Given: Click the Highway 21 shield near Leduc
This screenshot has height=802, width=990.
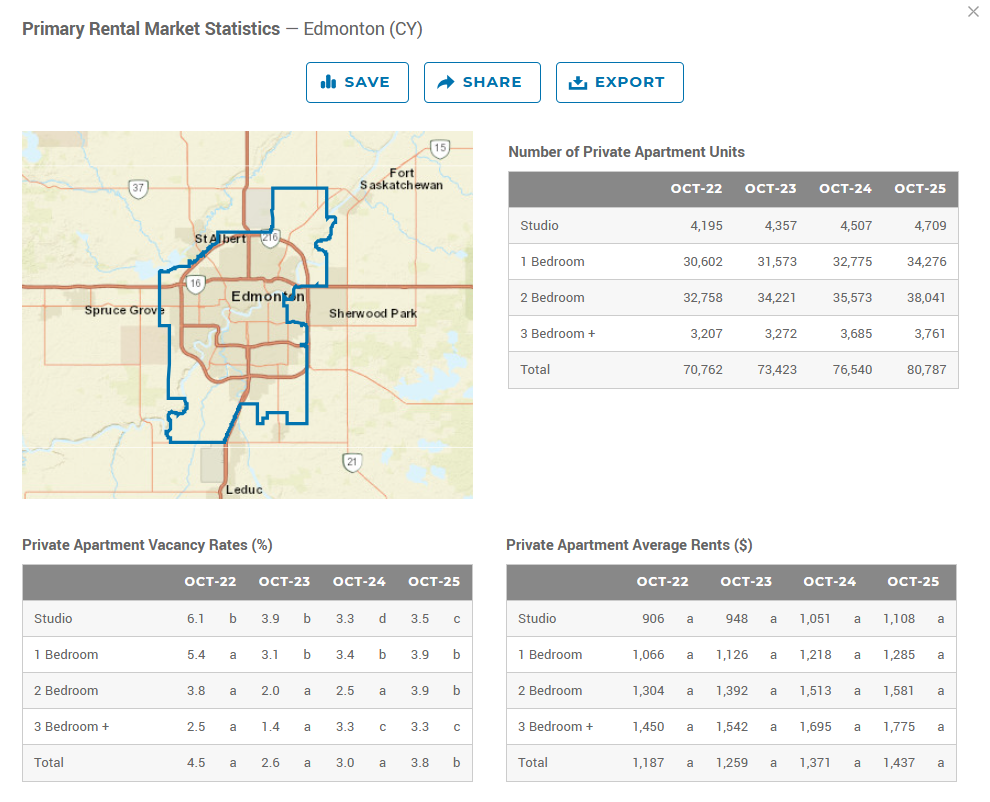Looking at the screenshot, I should 351,461.
